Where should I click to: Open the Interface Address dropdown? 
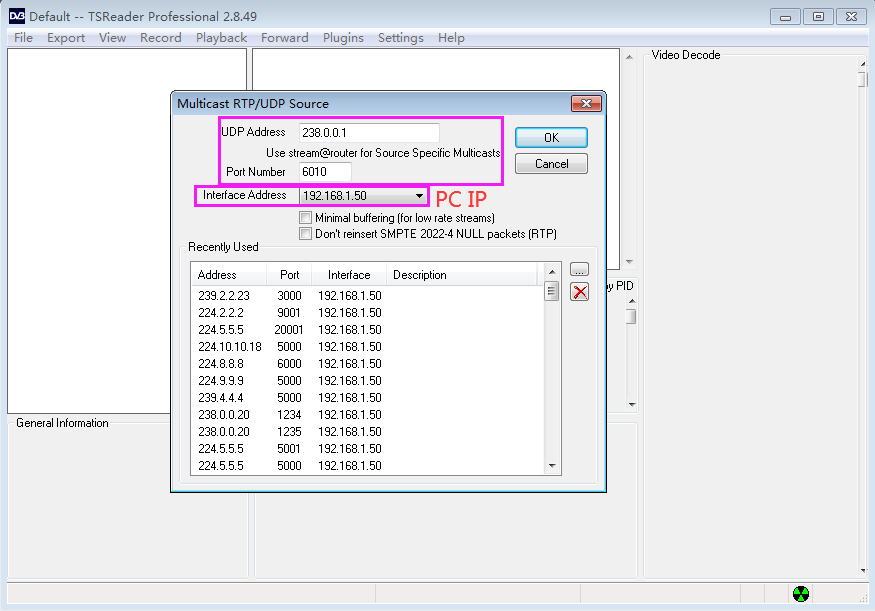(x=419, y=196)
